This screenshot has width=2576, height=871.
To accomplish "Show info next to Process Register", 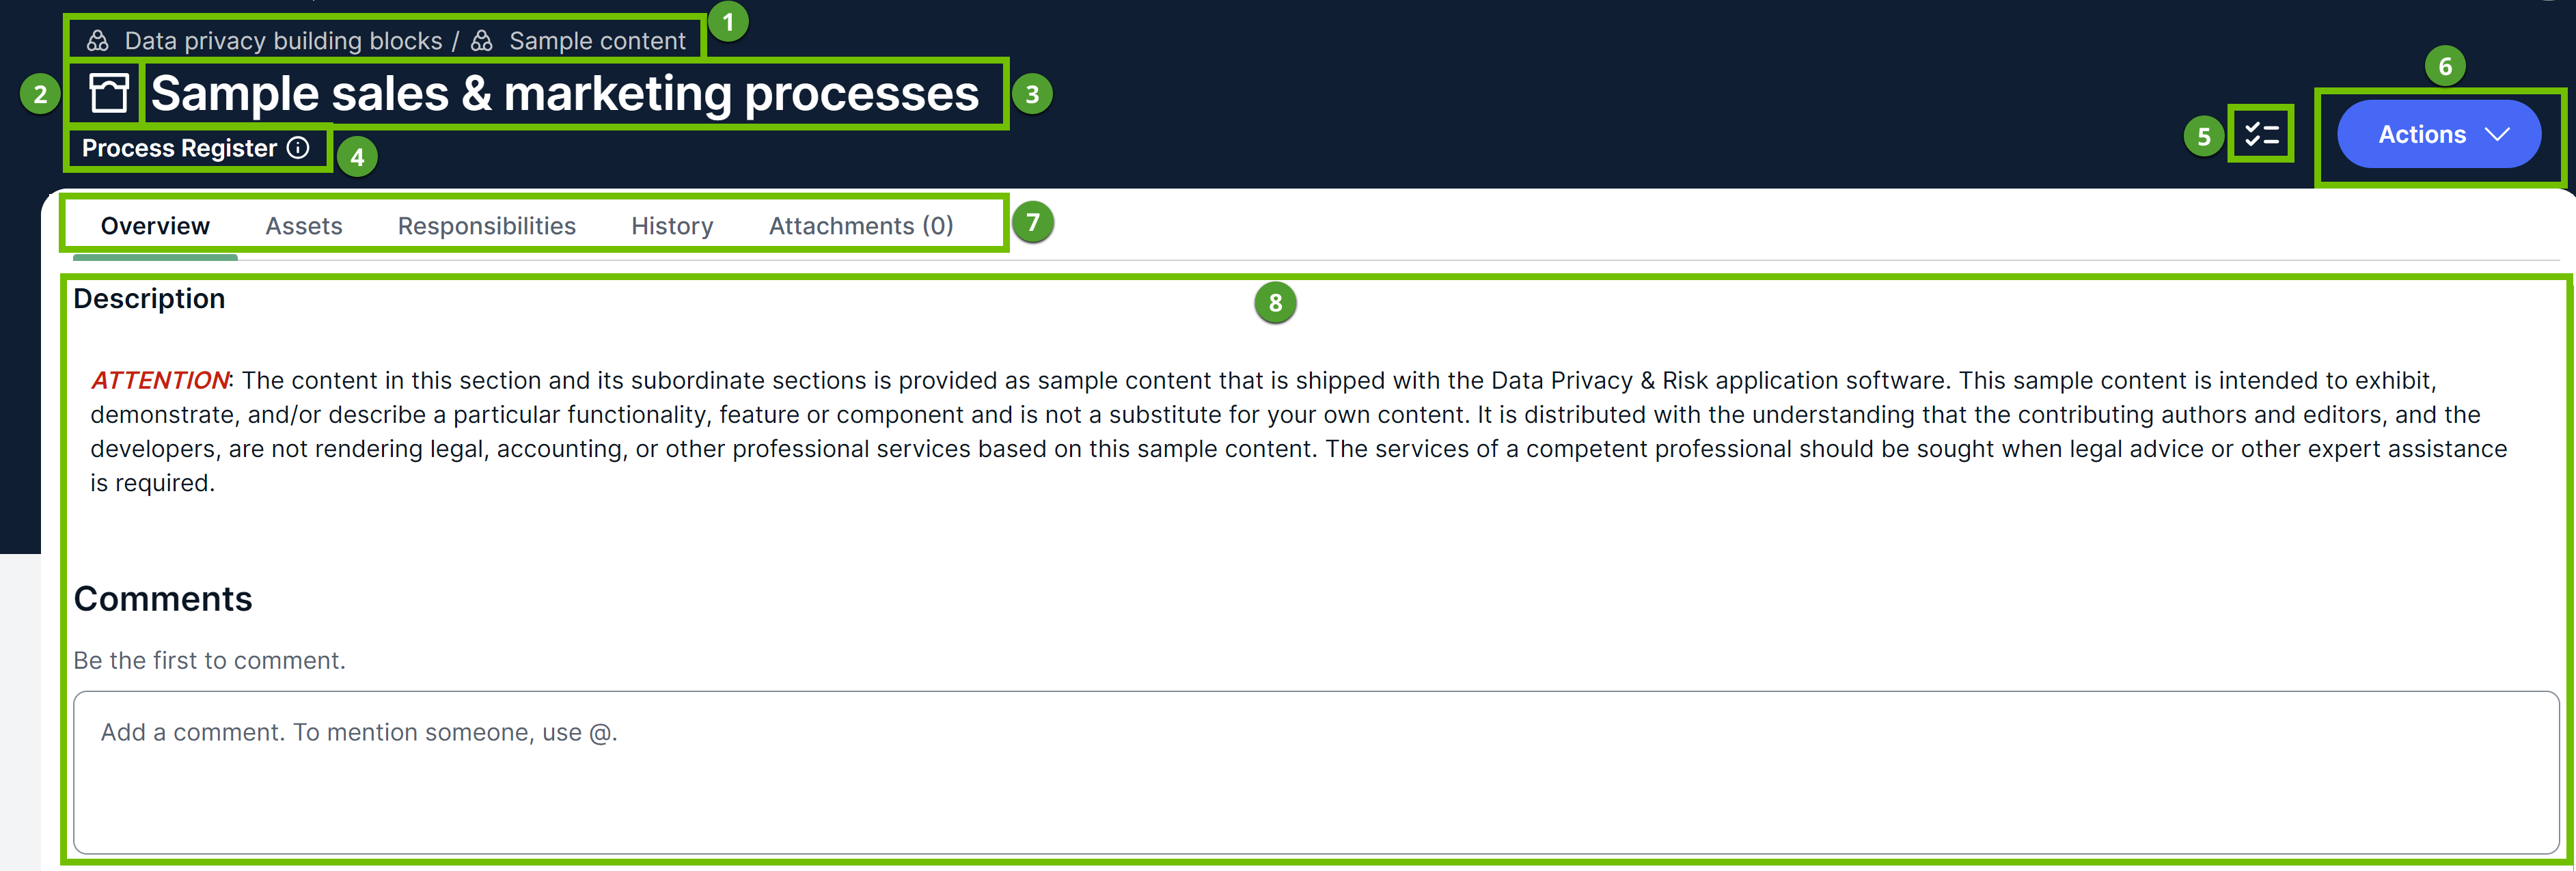I will (x=298, y=148).
